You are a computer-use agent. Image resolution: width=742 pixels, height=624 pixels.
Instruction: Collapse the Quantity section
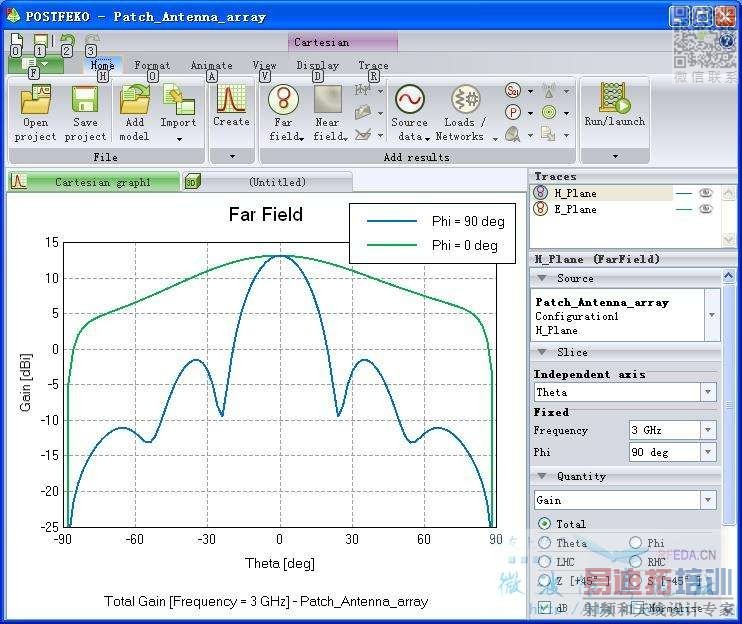[x=542, y=476]
